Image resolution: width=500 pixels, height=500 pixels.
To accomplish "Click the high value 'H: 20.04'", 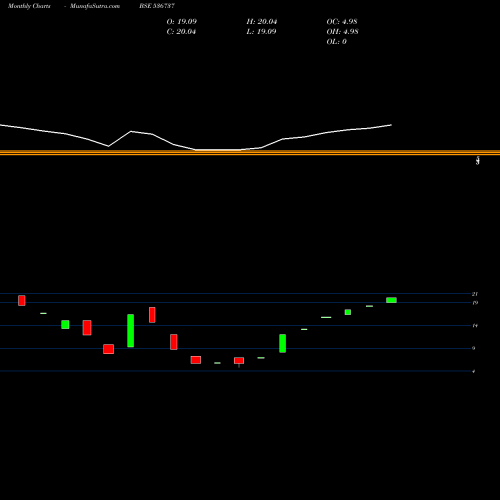I will 262,22.
